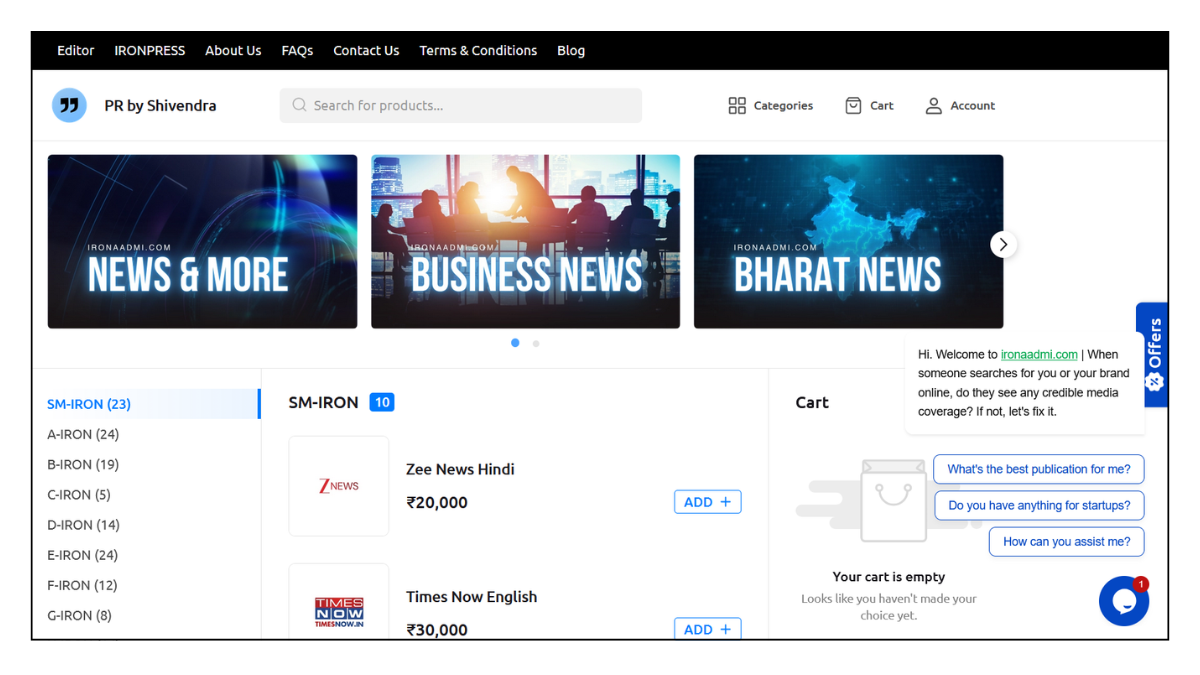Focus the Search for products field
Image resolution: width=1200 pixels, height=675 pixels.
pos(461,105)
